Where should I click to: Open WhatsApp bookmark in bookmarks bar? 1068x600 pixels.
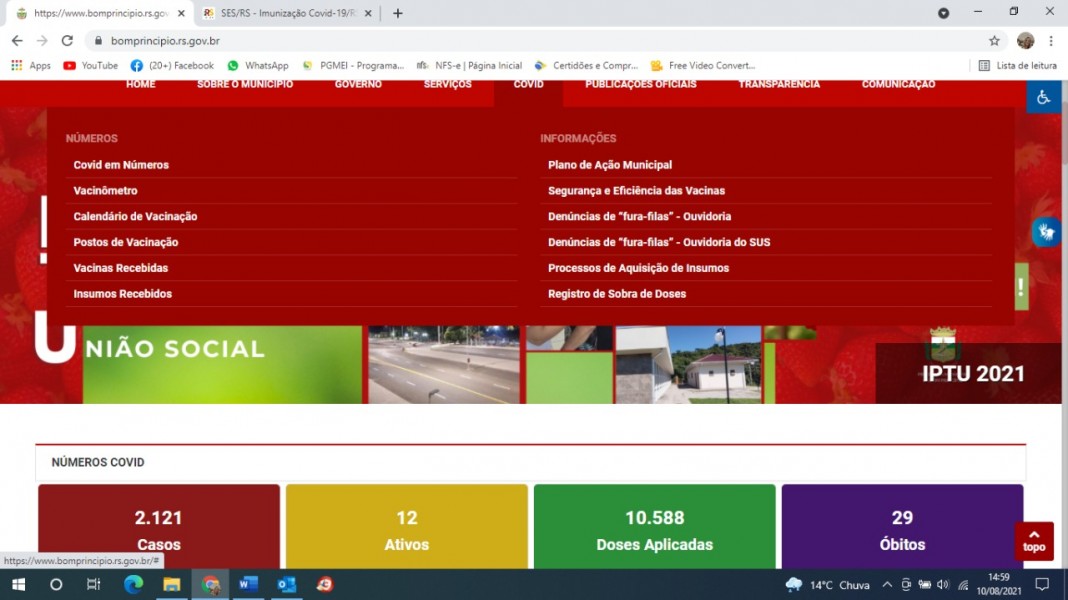257,65
